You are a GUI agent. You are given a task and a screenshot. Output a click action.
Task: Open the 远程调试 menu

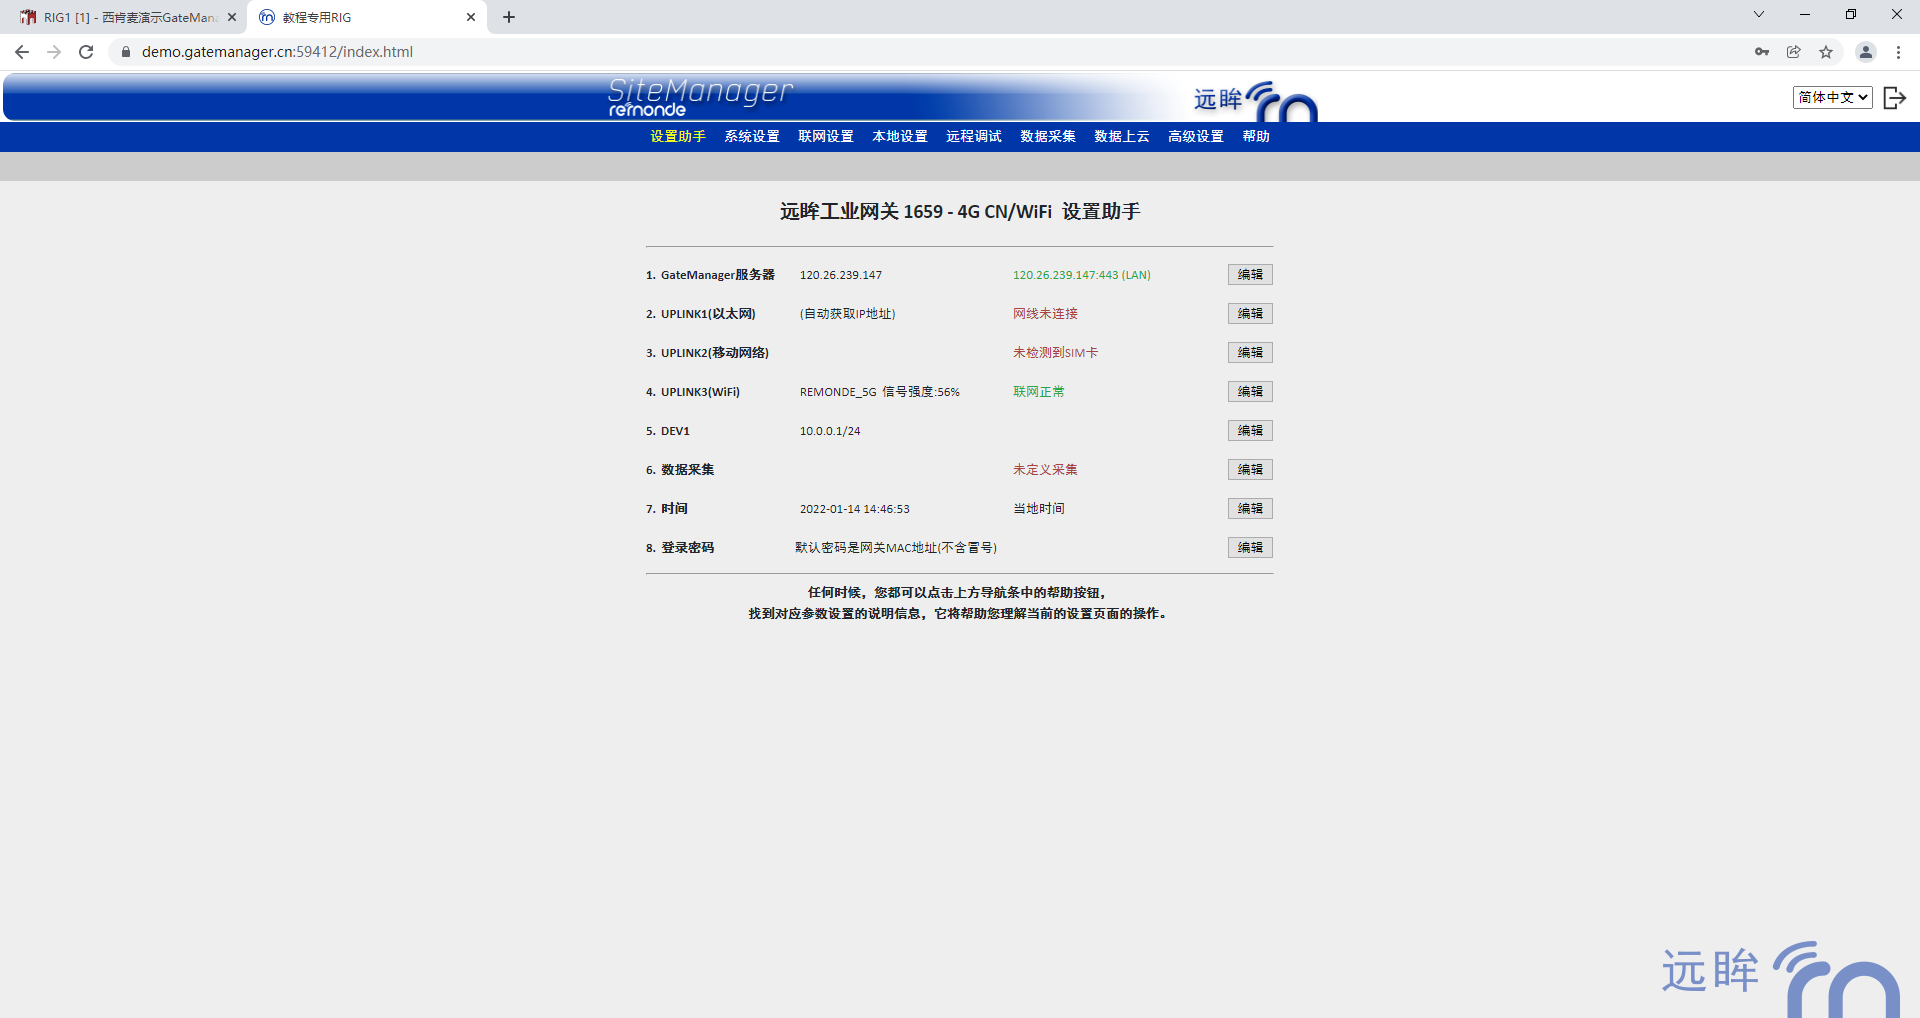(974, 137)
